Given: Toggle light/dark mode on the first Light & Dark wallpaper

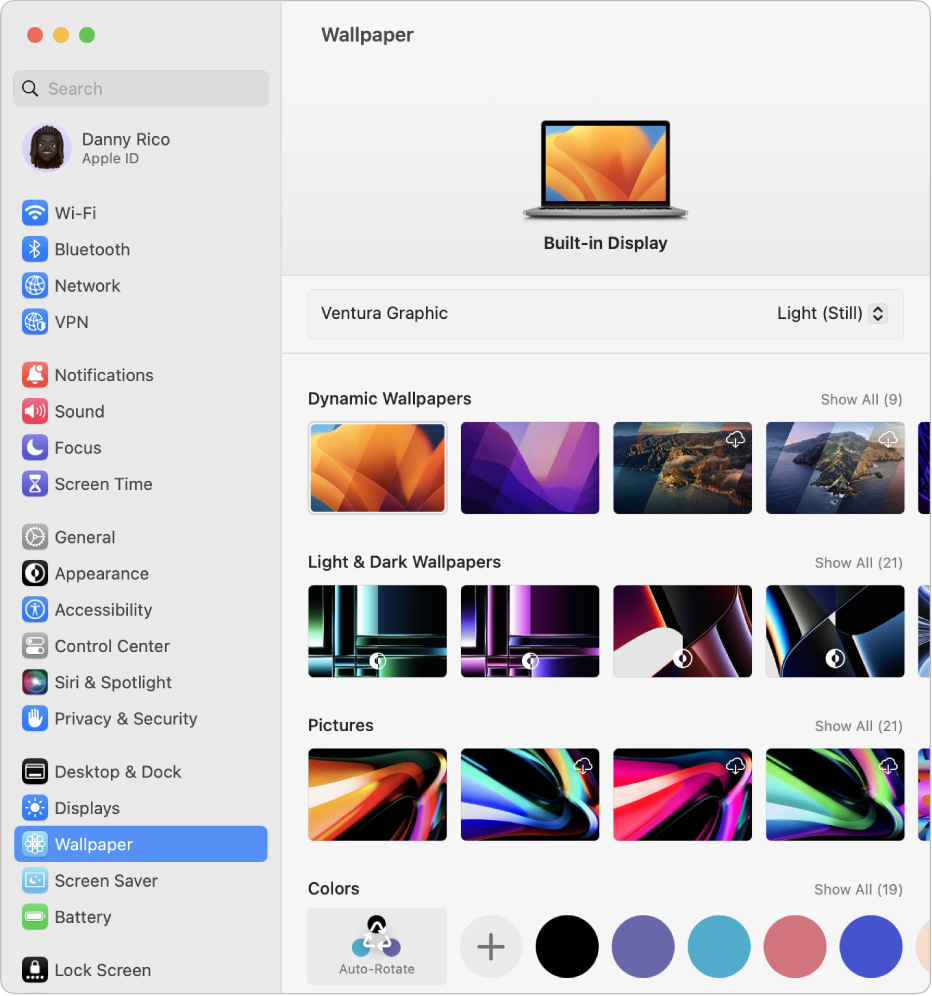Looking at the screenshot, I should point(377,661).
